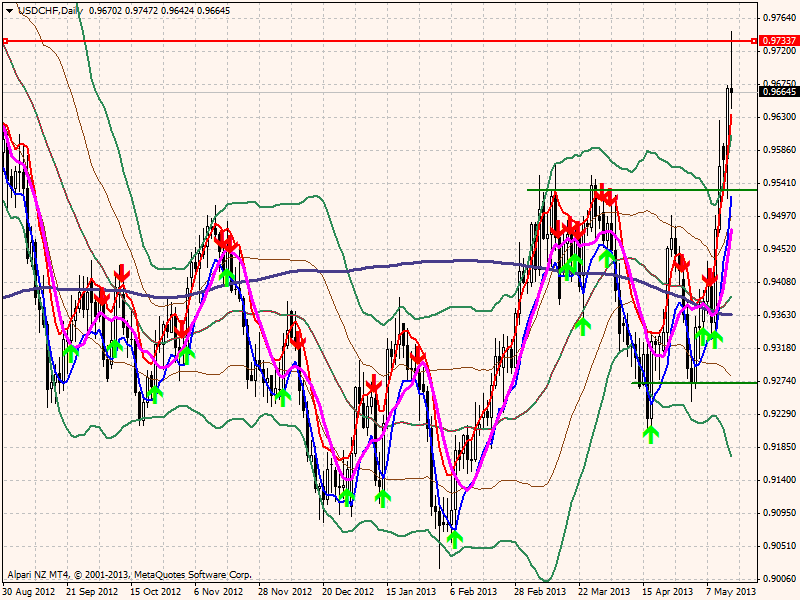Click the 0.93630 price axis label
The image size is (800, 600).
point(779,315)
